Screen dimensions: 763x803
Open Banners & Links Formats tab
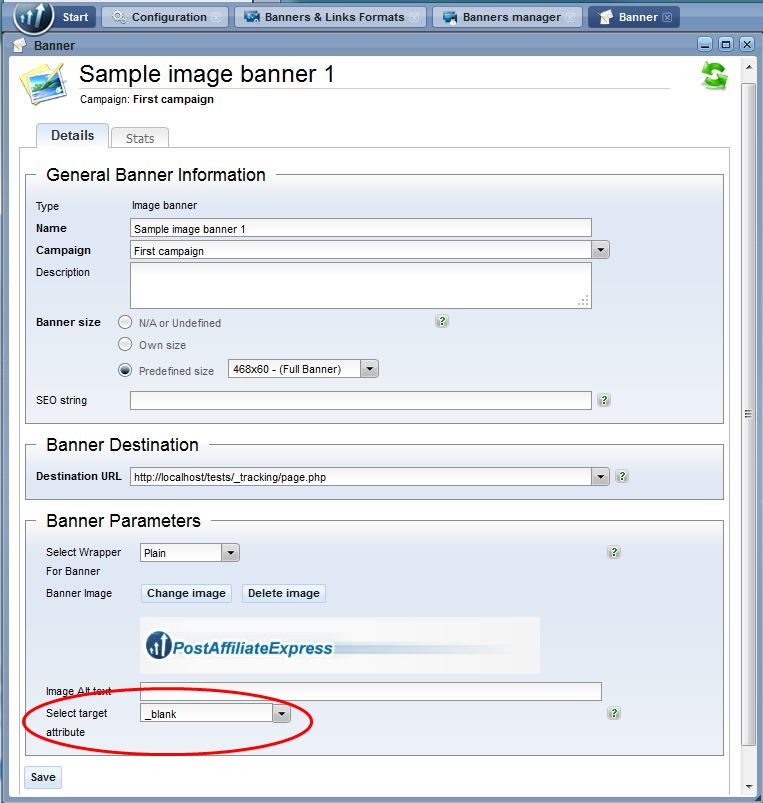point(330,17)
